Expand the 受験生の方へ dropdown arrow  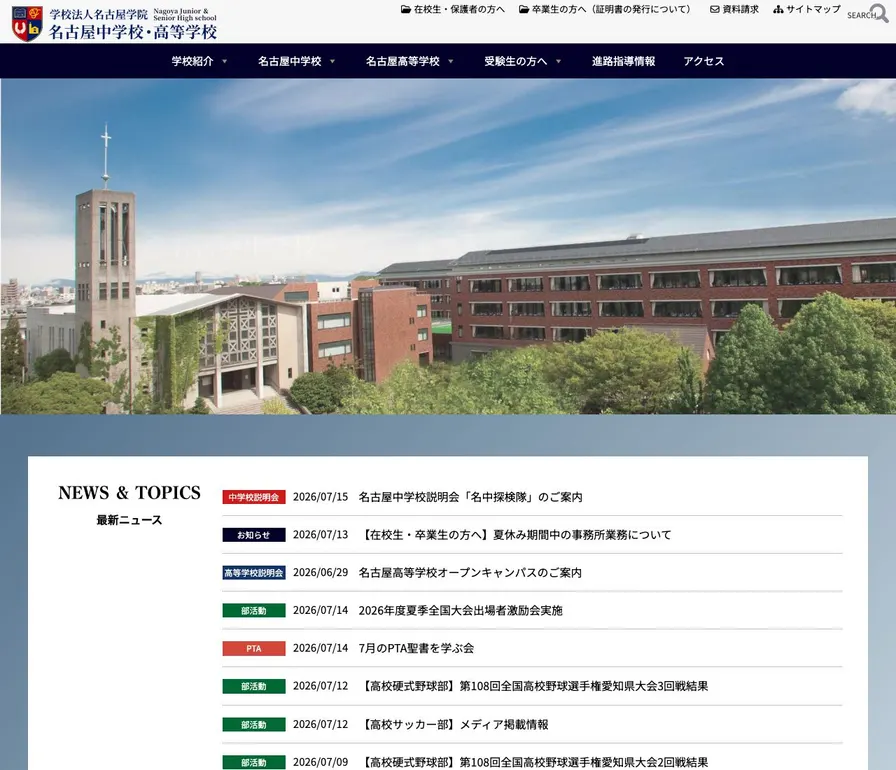pyautogui.click(x=558, y=61)
